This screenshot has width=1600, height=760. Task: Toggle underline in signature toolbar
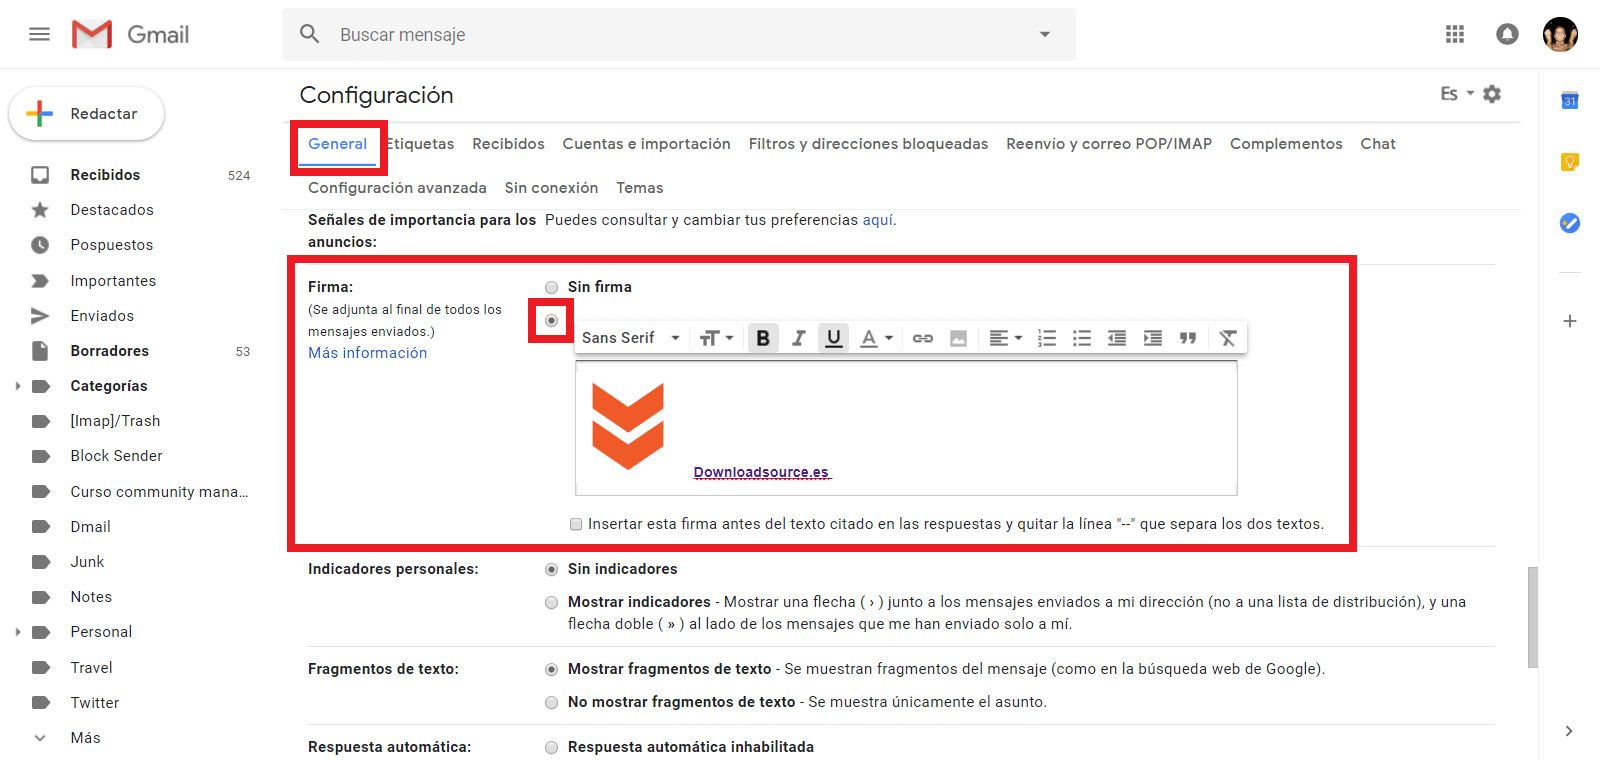(833, 338)
